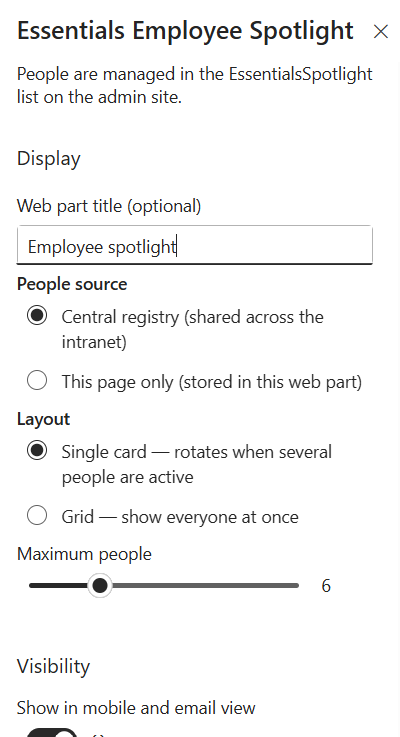
Task: Close the Essentials Employee Spotlight pane
Action: pyautogui.click(x=380, y=31)
